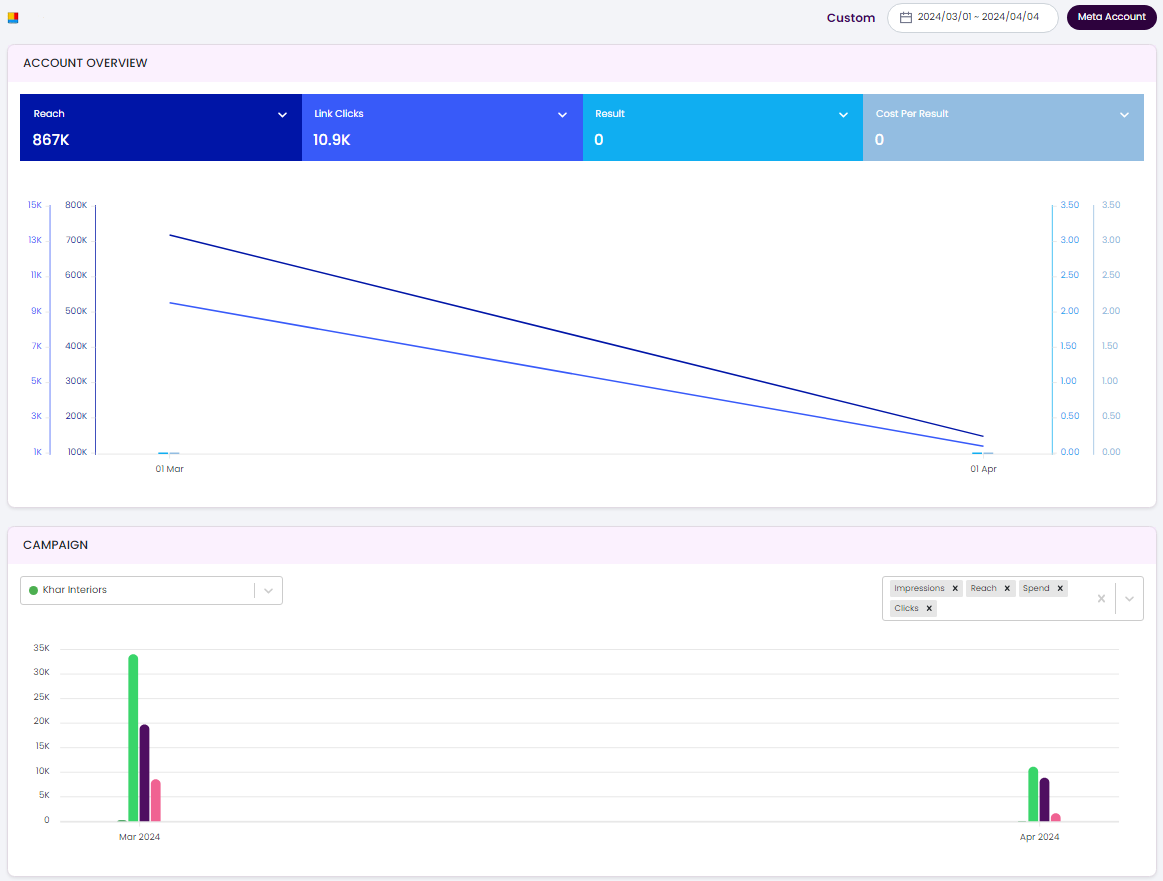The height and width of the screenshot is (881, 1163).
Task: Click the green Impressions bar for Mar 2024
Action: tap(132, 735)
